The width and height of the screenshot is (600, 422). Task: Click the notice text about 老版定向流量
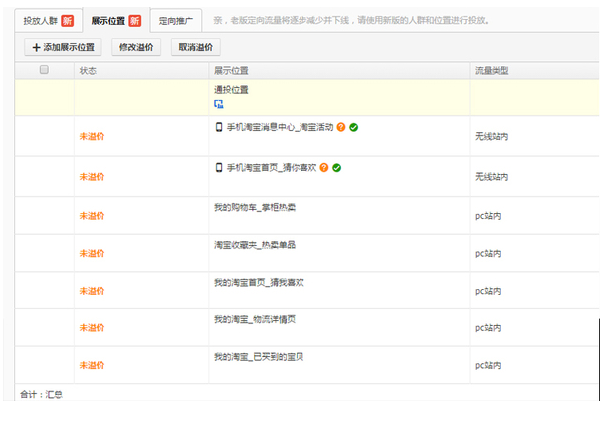coord(351,21)
